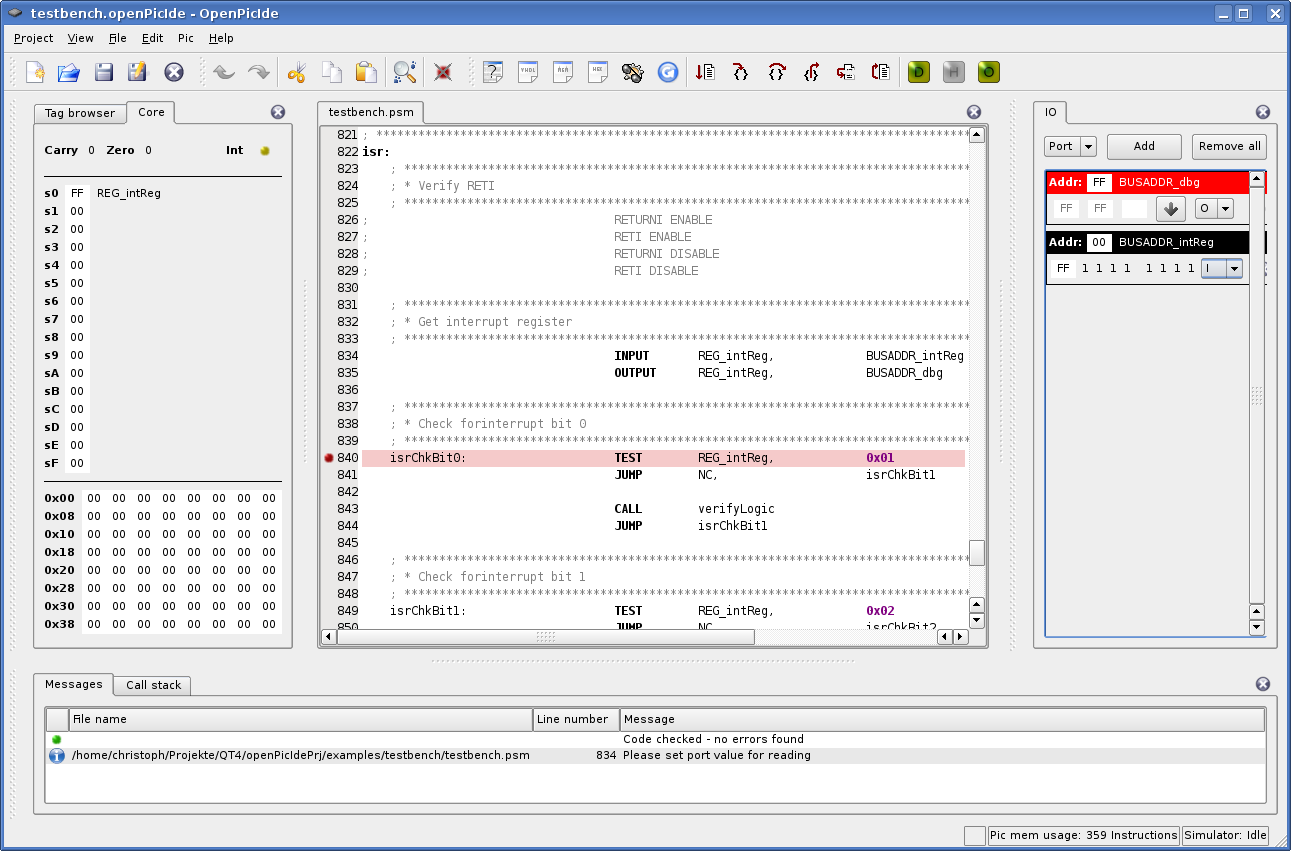This screenshot has height=851, width=1291.
Task: Click the editor horizontal scrollbar thumb
Action: click(546, 637)
